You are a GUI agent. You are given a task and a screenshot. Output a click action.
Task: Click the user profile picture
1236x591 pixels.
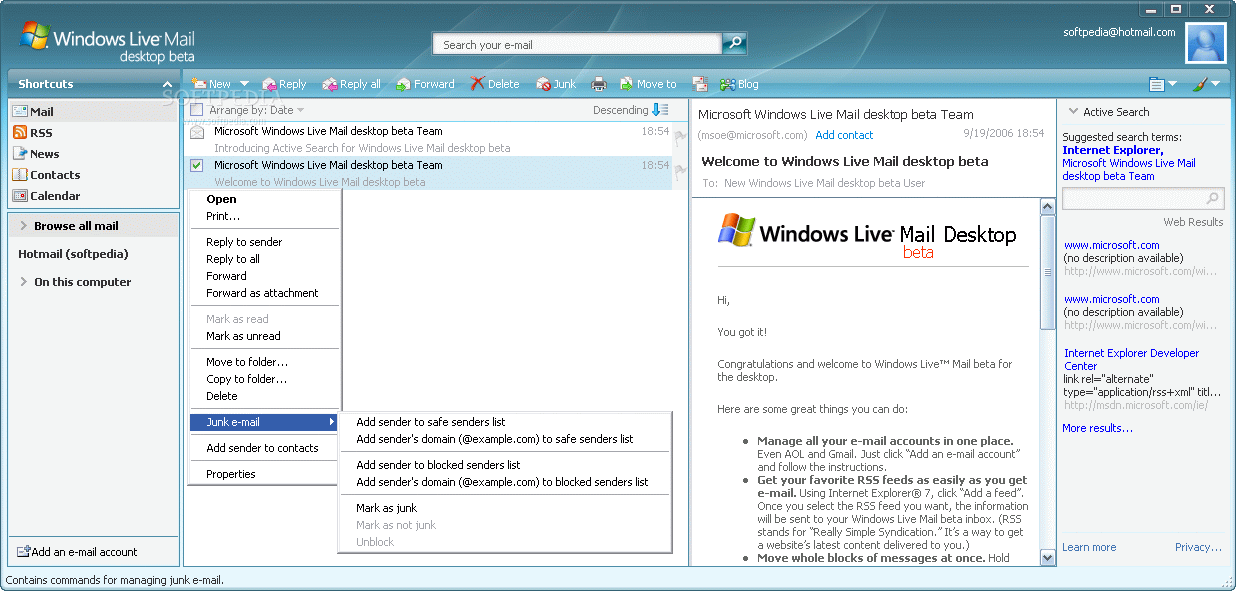[x=1205, y=43]
